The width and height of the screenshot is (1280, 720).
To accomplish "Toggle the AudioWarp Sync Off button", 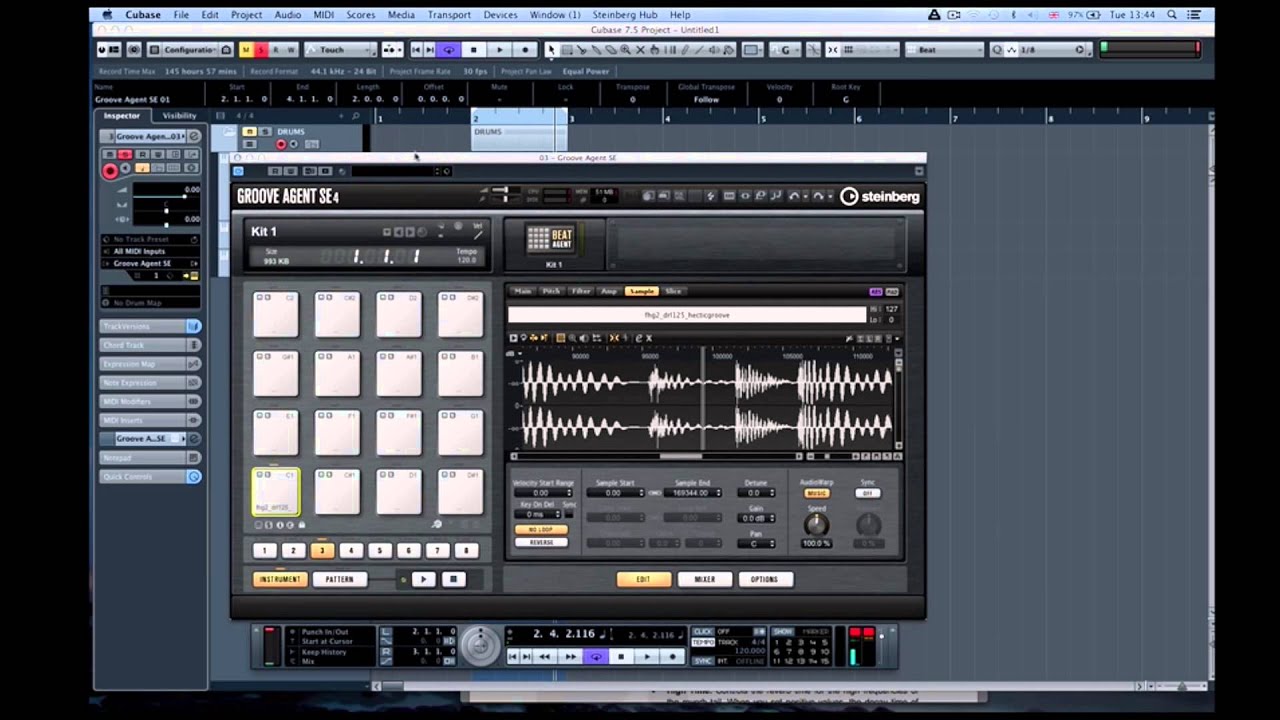I will (x=868, y=493).
